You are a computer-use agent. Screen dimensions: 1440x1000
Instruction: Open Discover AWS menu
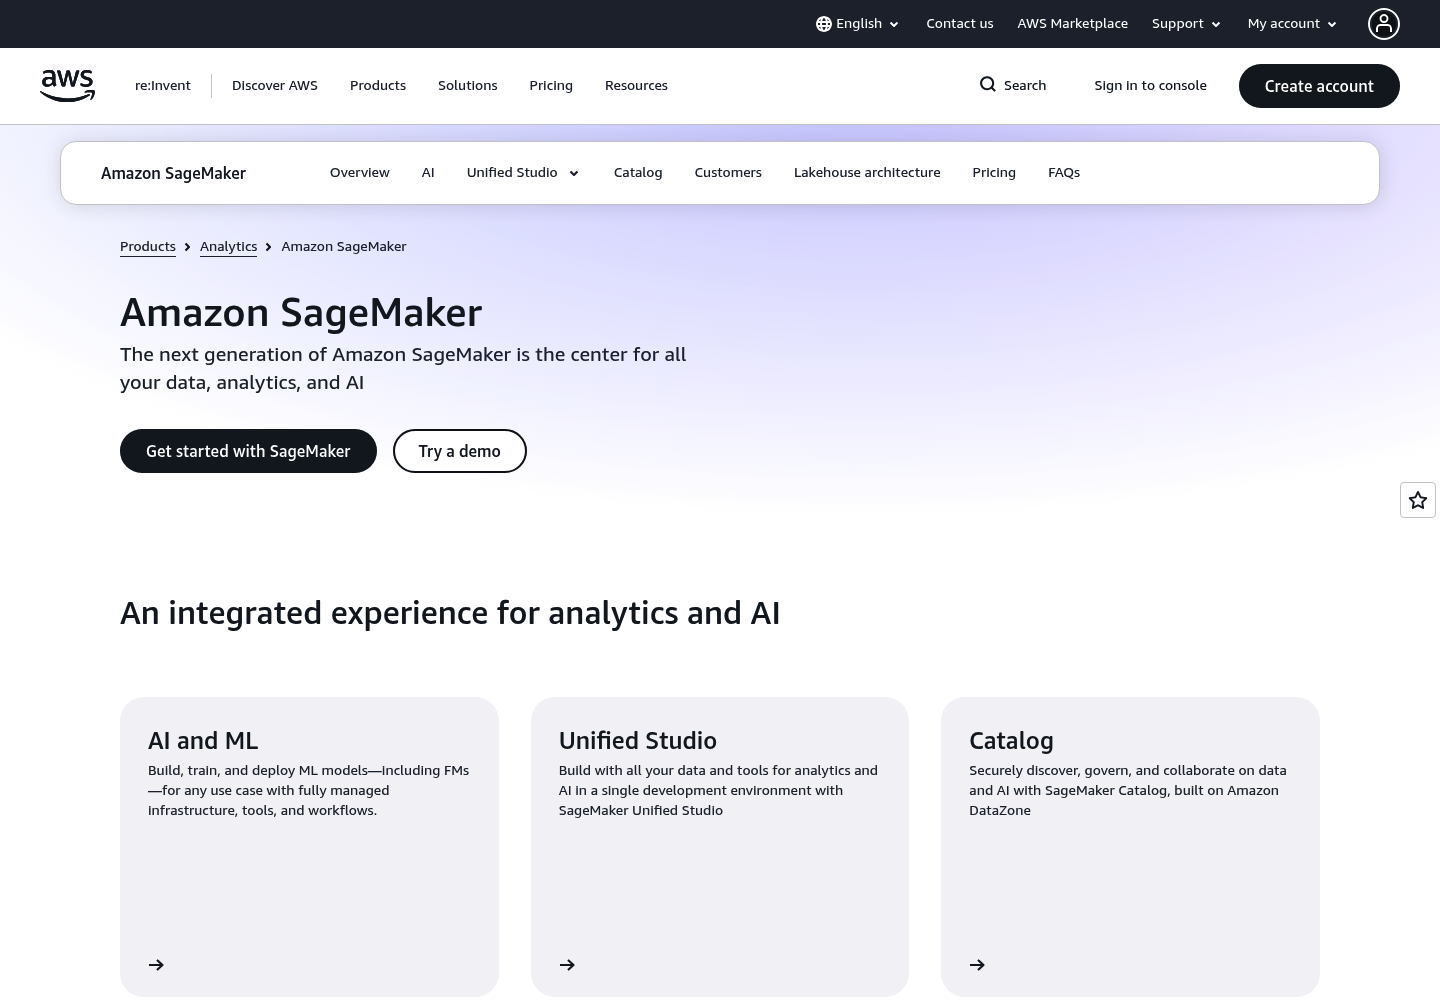point(275,86)
